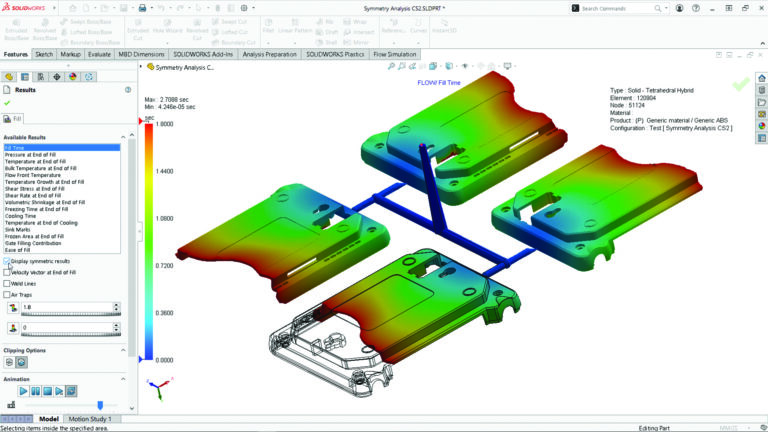768x432 pixels.
Task: Open the DimXpert crosshair manager tab
Action: [55, 75]
